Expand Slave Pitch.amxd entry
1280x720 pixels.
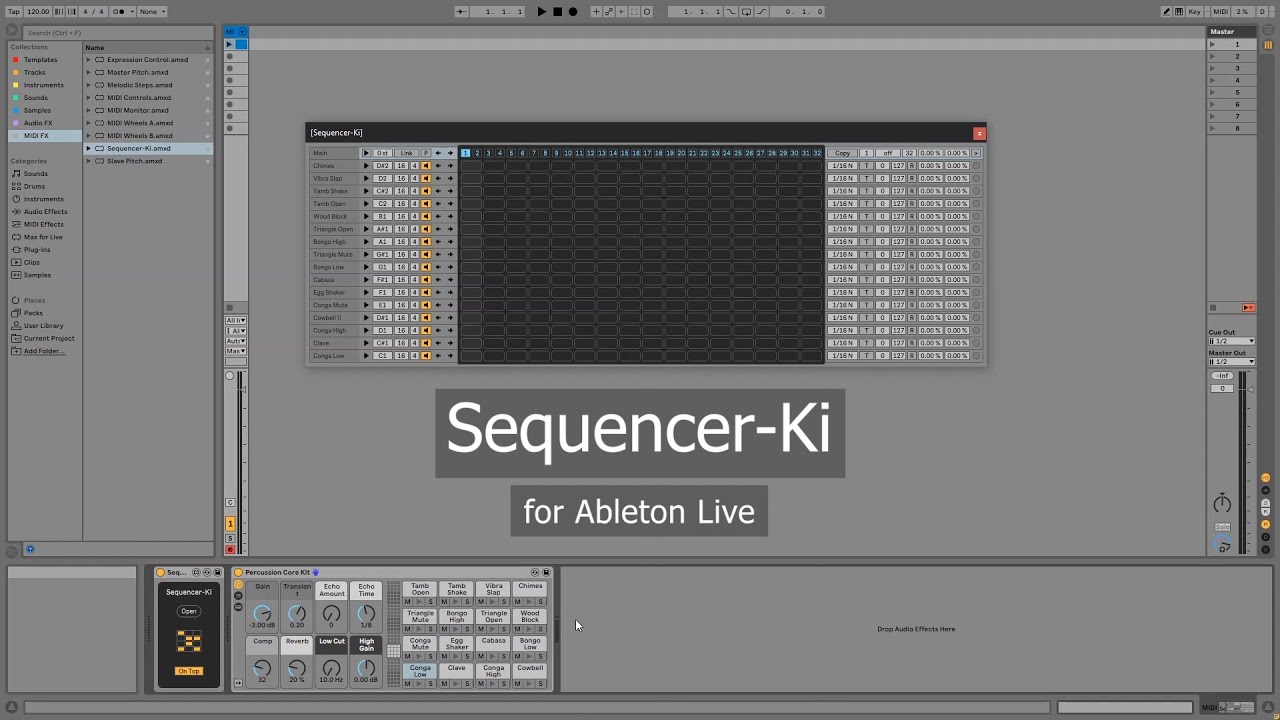88,161
